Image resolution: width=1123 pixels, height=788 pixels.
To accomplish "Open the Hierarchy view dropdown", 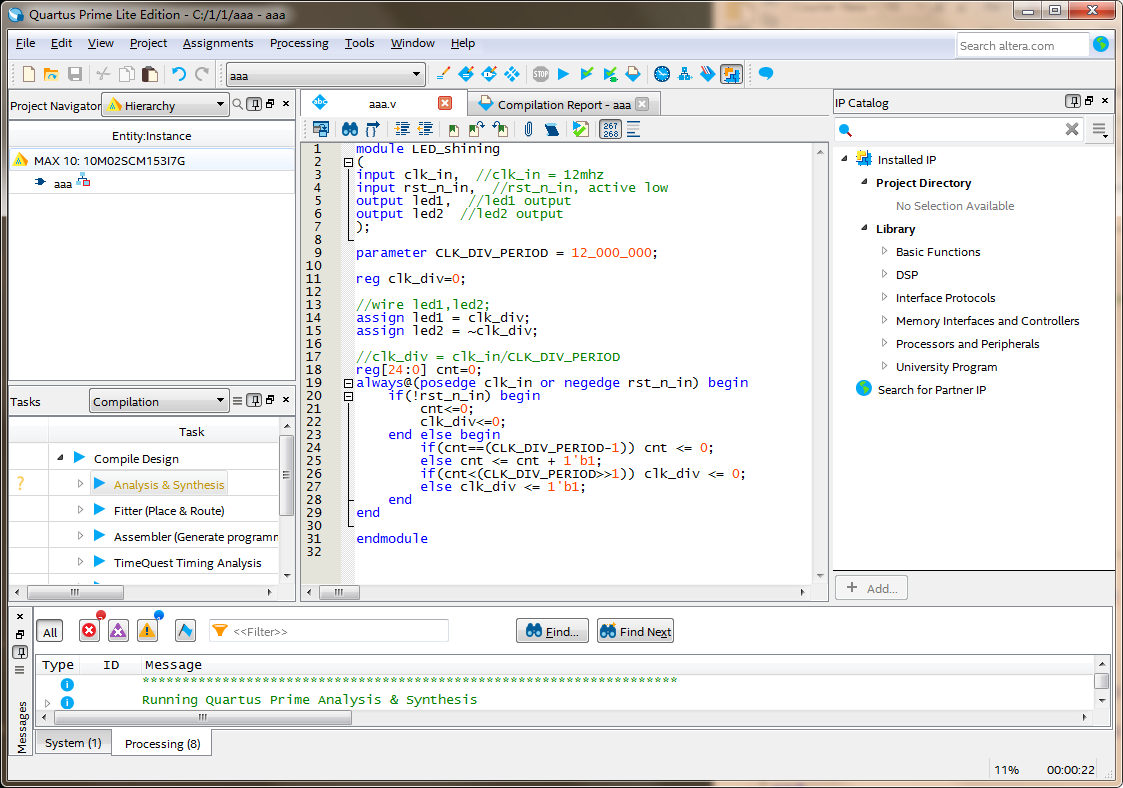I will tap(165, 105).
